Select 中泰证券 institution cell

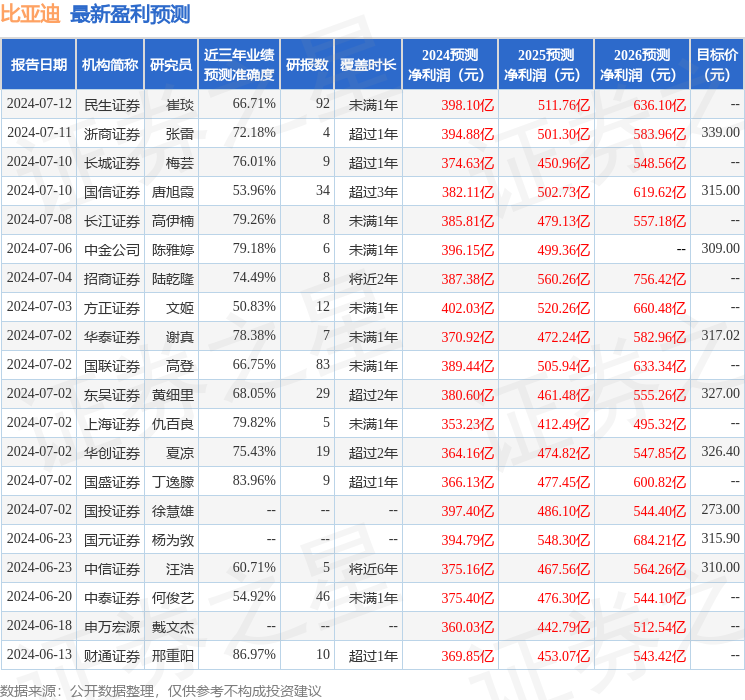pyautogui.click(x=112, y=598)
